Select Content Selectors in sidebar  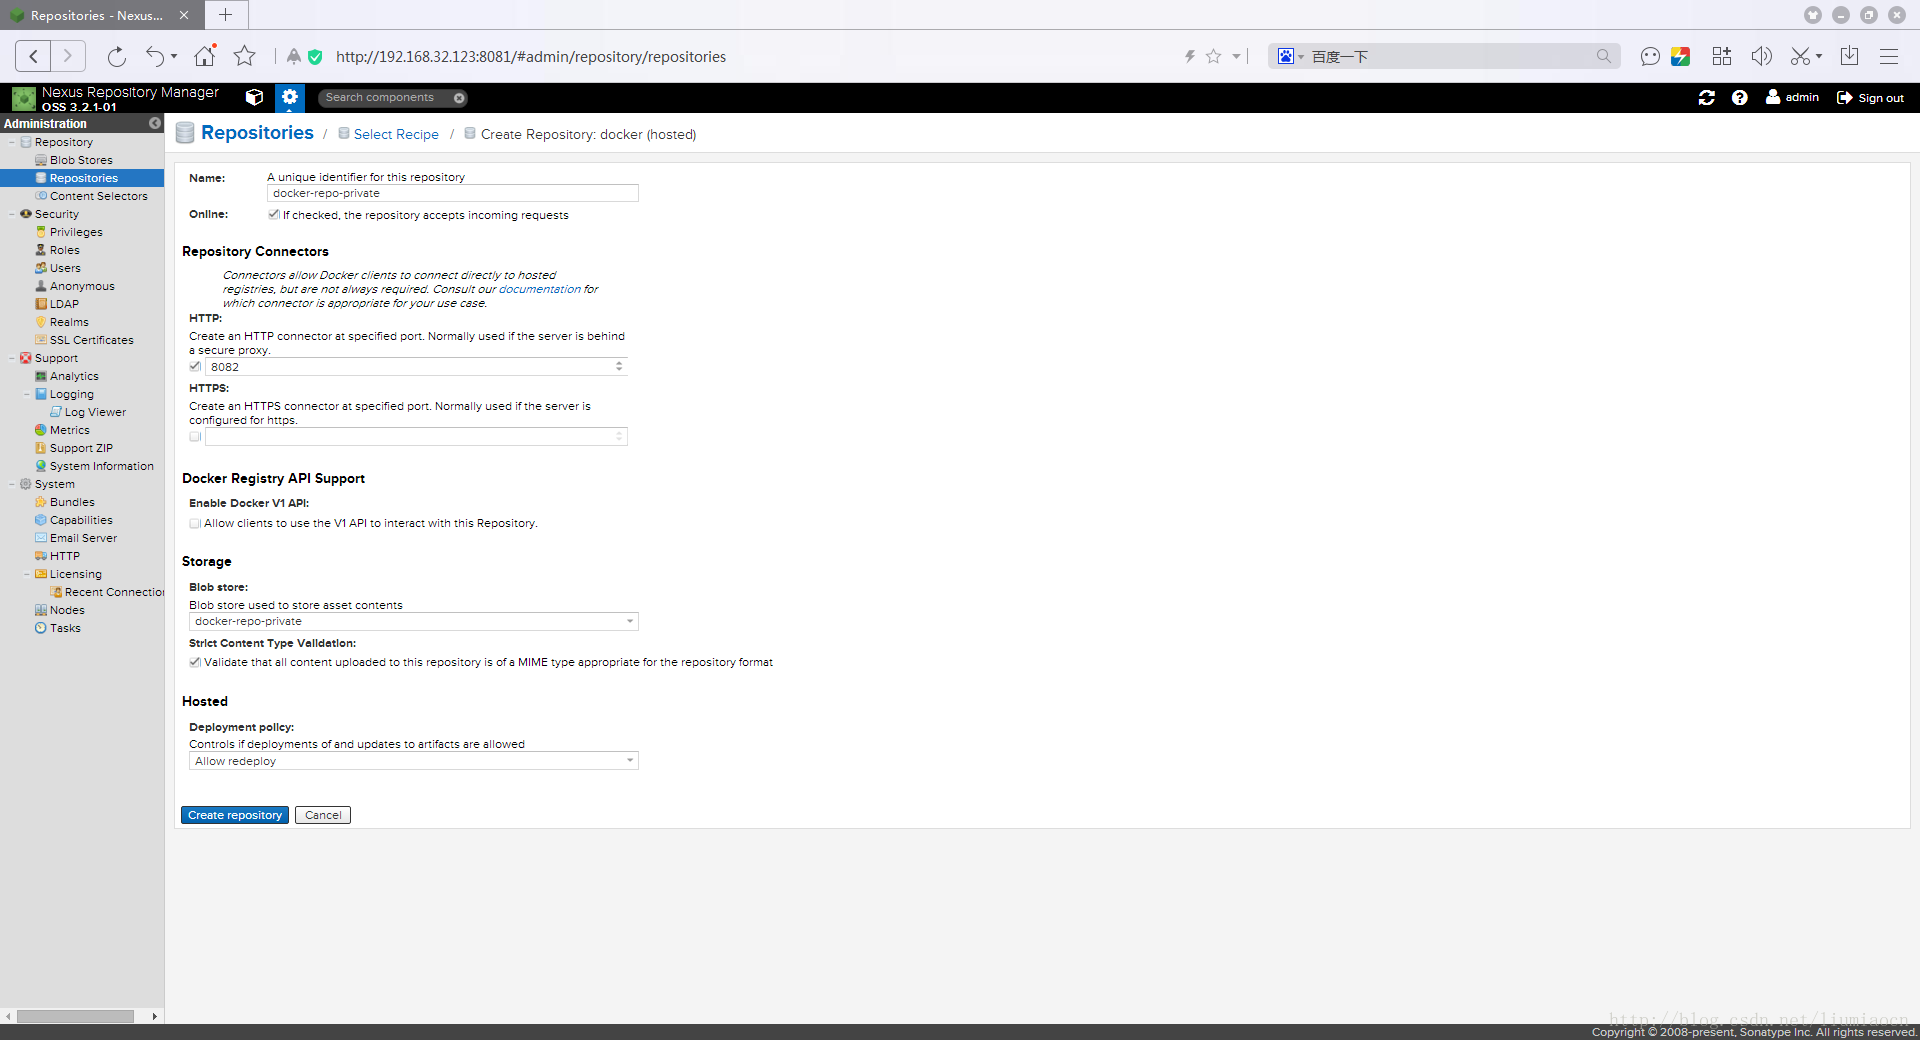(98, 196)
